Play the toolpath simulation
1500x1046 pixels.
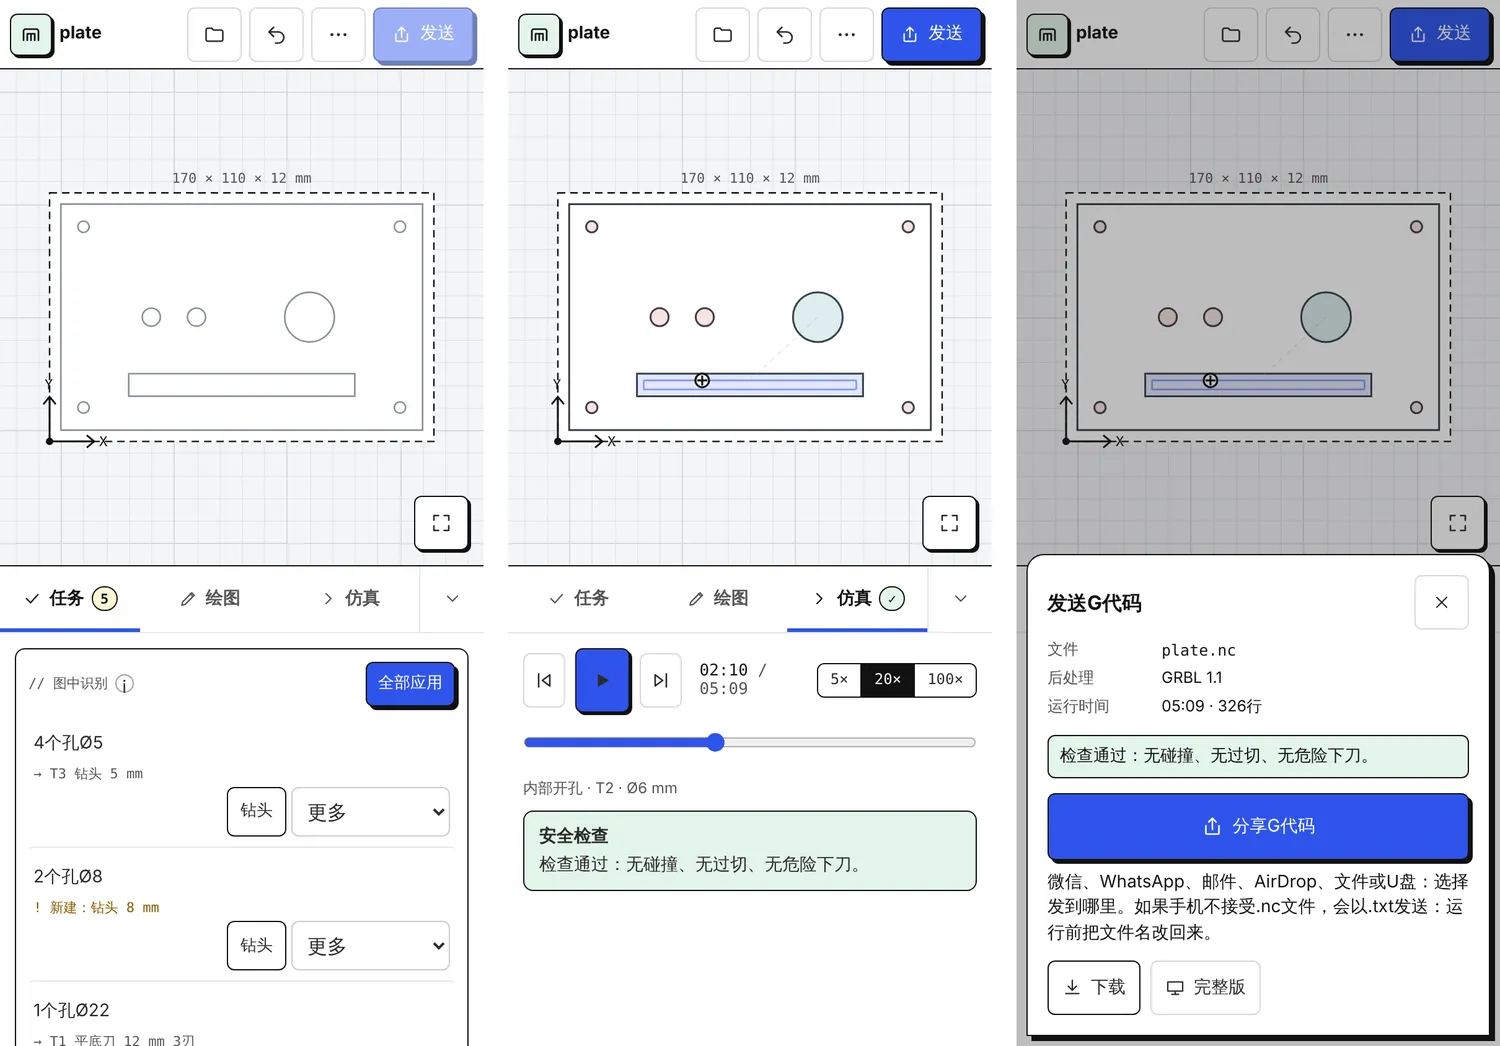tap(602, 680)
